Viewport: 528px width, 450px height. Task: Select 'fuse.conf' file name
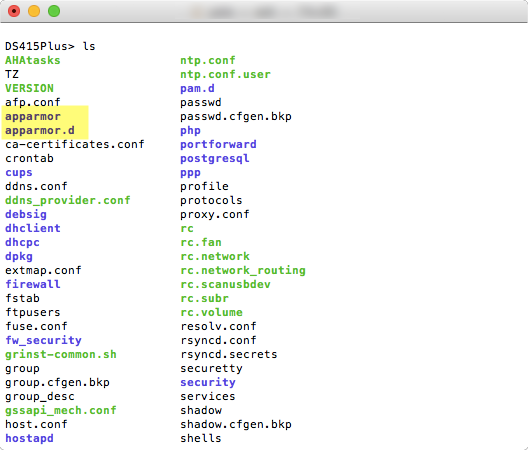coord(36,326)
